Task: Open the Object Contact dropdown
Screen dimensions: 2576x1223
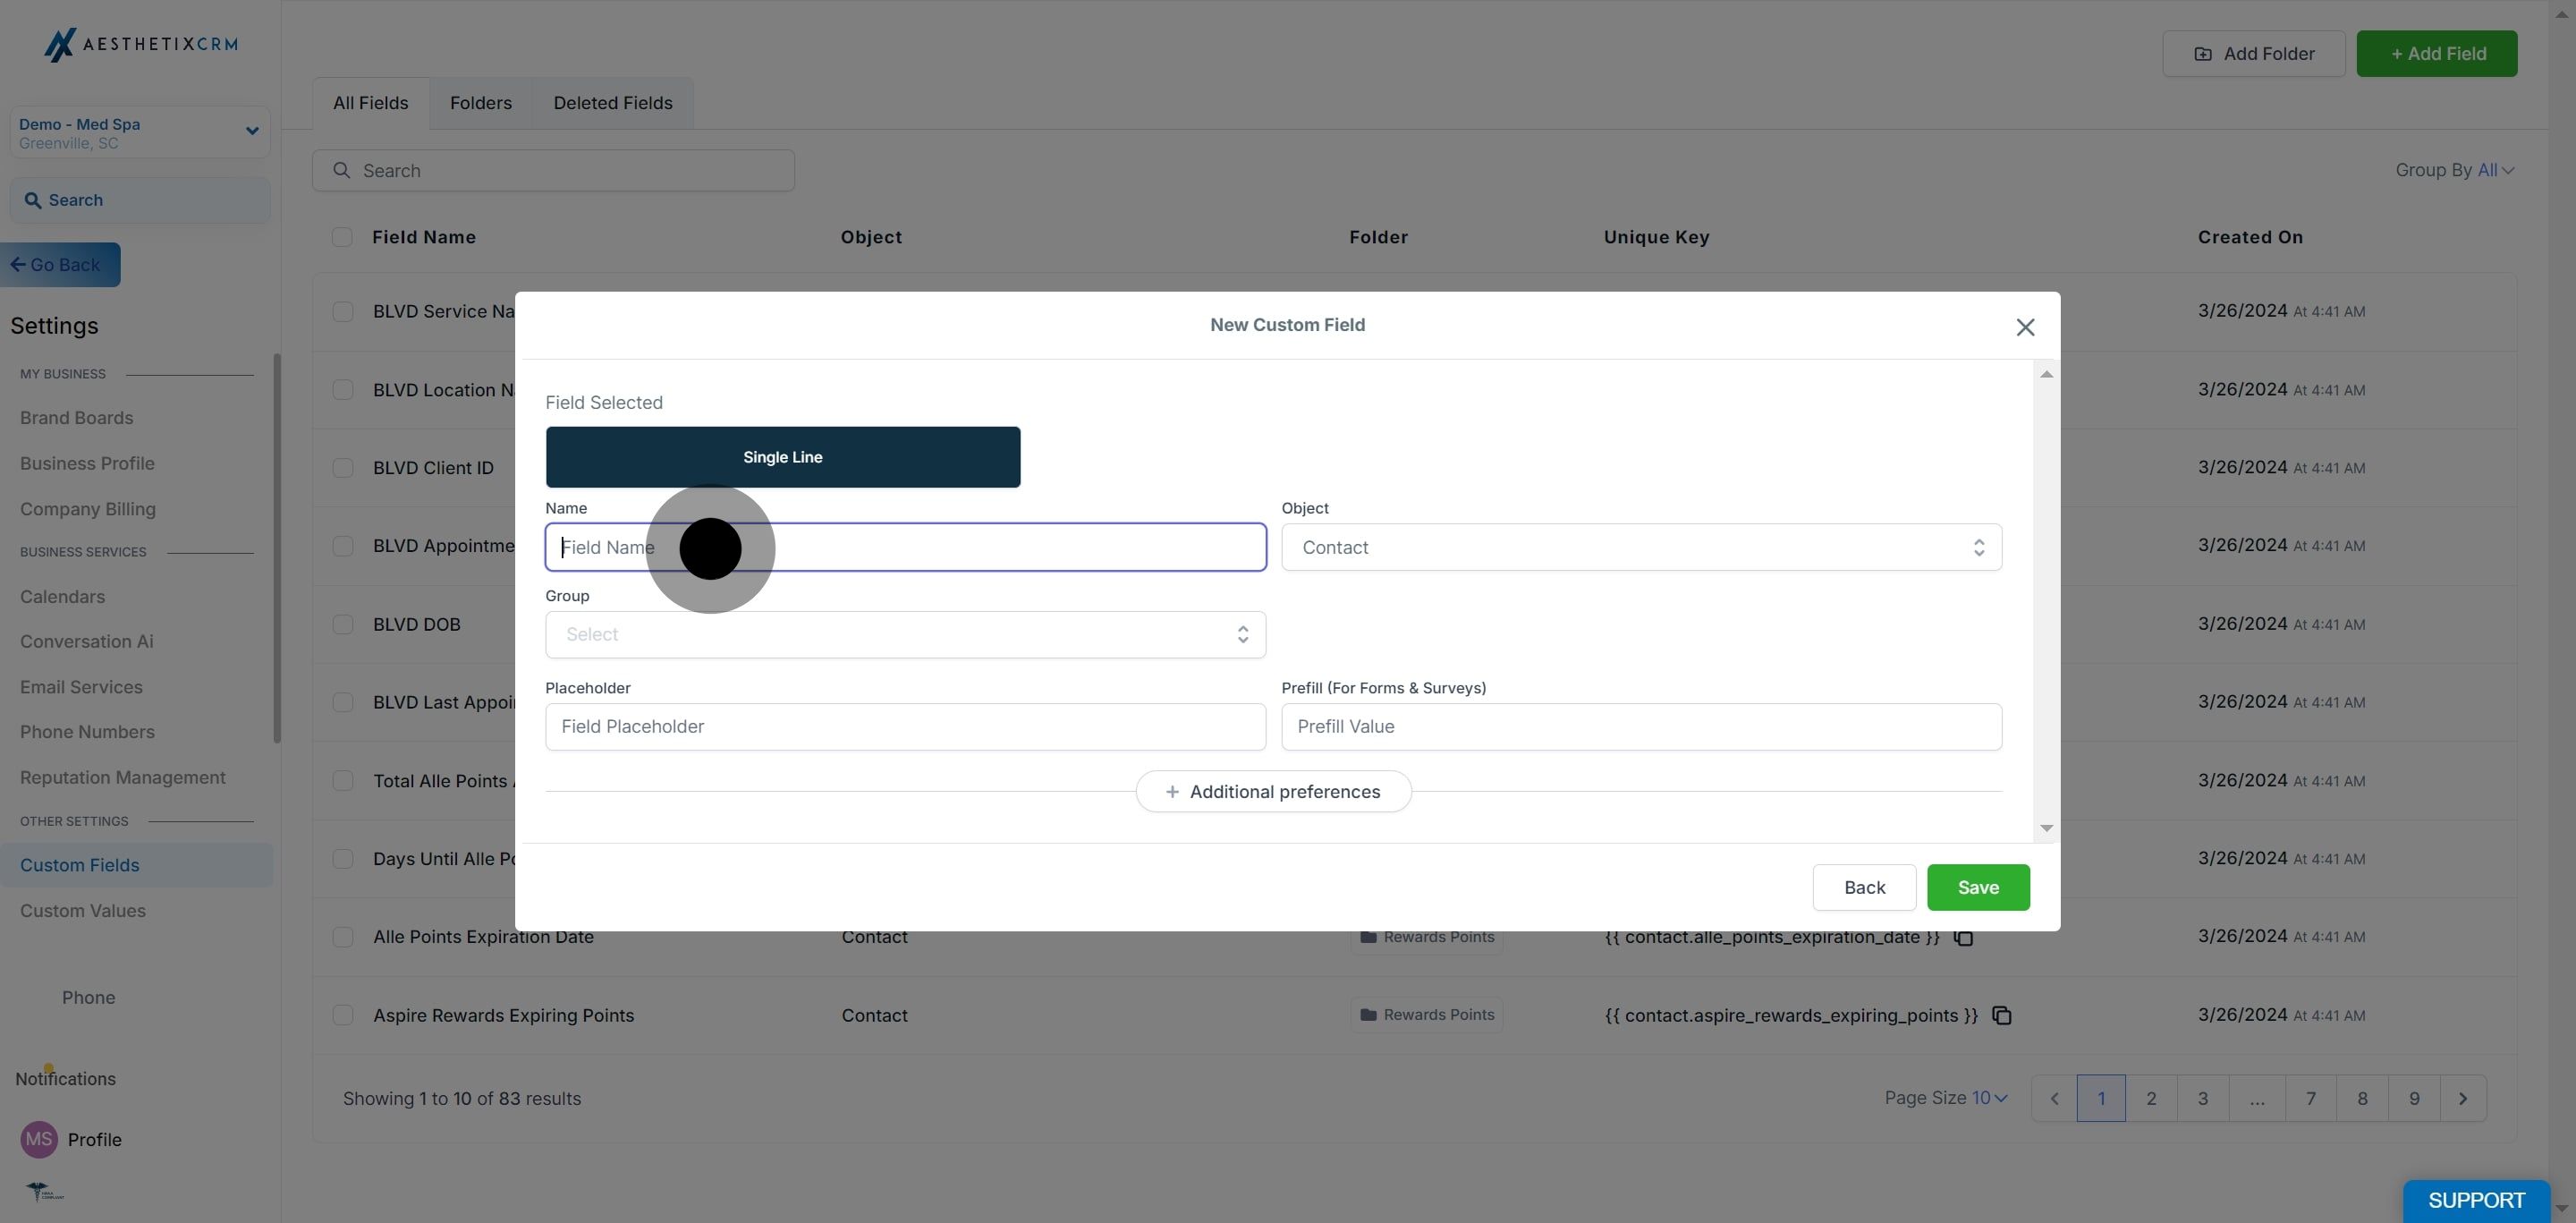Action: pos(1640,547)
